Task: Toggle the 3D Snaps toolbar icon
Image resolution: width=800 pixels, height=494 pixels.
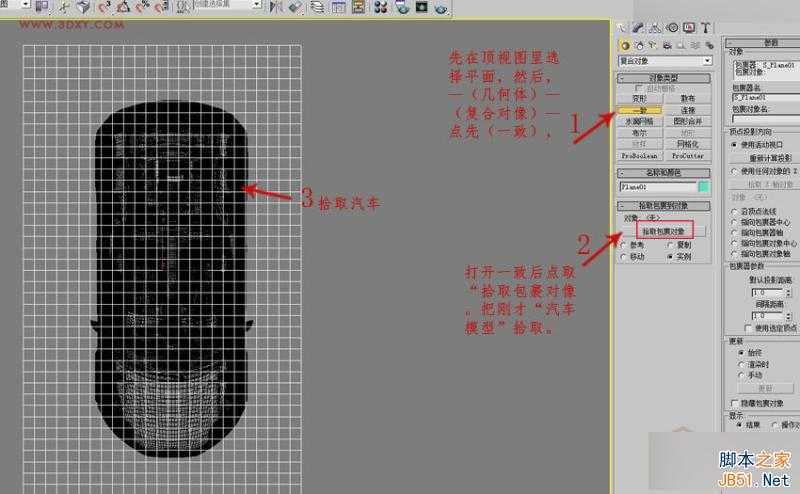Action: 105,6
